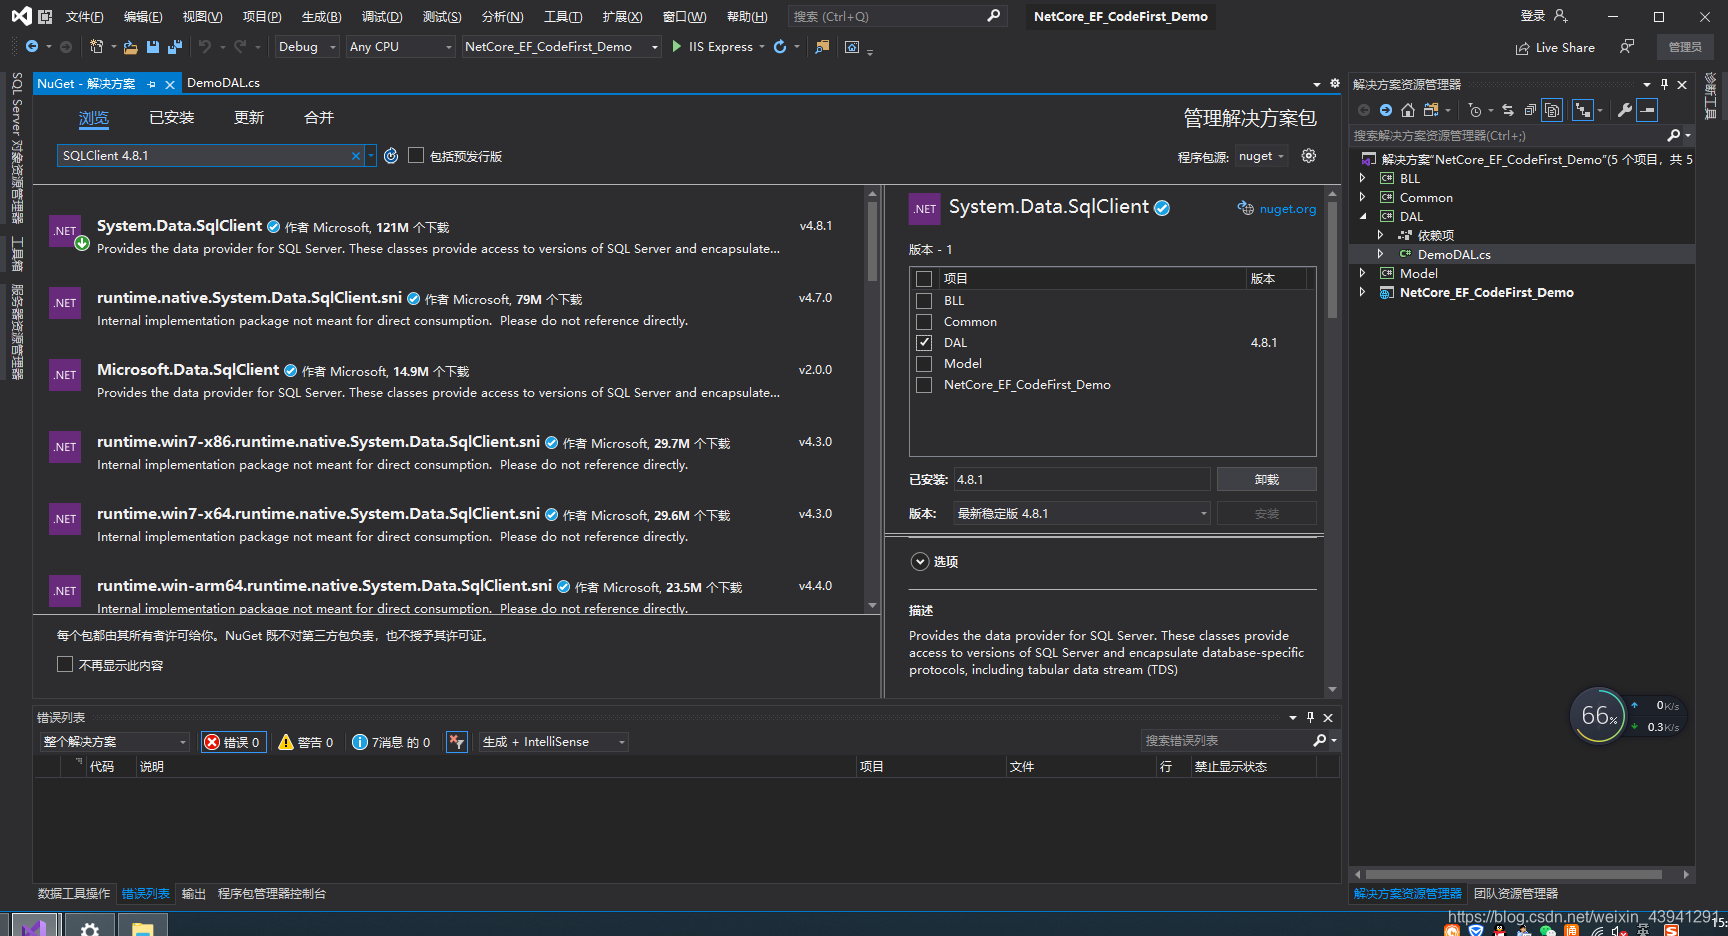Pin the Solution Explorer panel
The height and width of the screenshot is (936, 1728).
coord(1664,85)
